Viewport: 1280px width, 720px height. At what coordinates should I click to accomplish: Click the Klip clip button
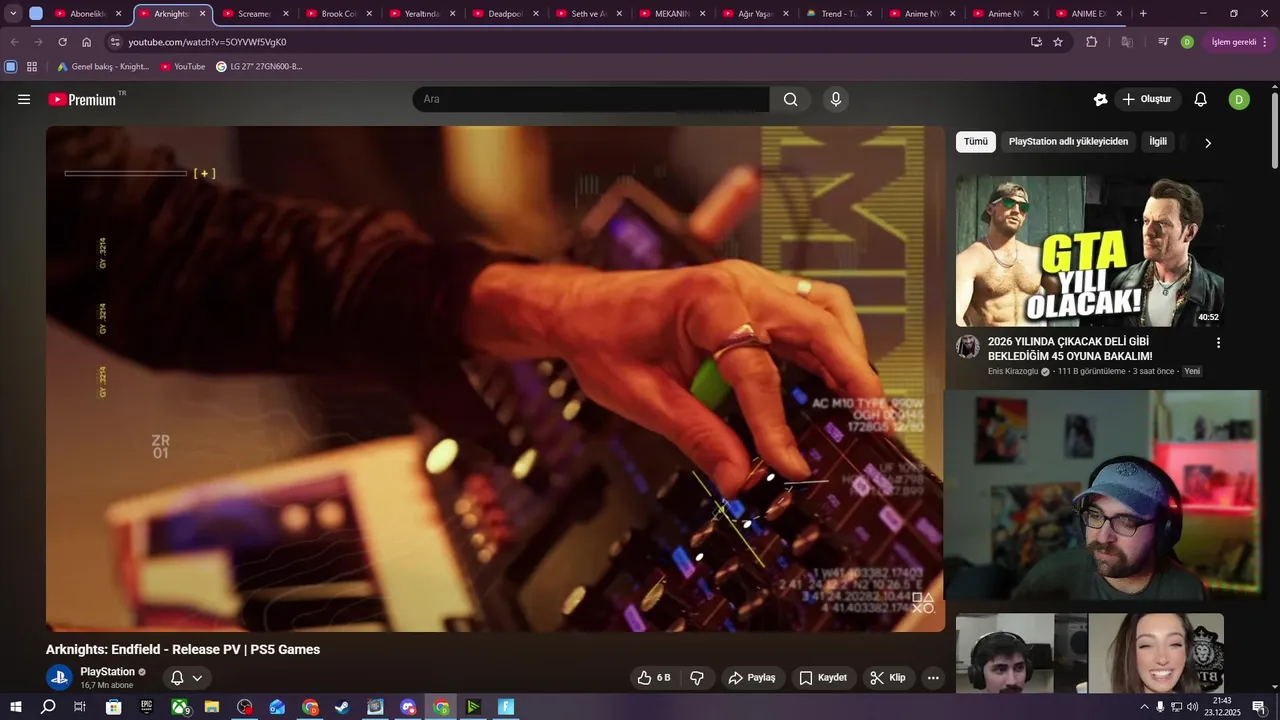click(888, 677)
